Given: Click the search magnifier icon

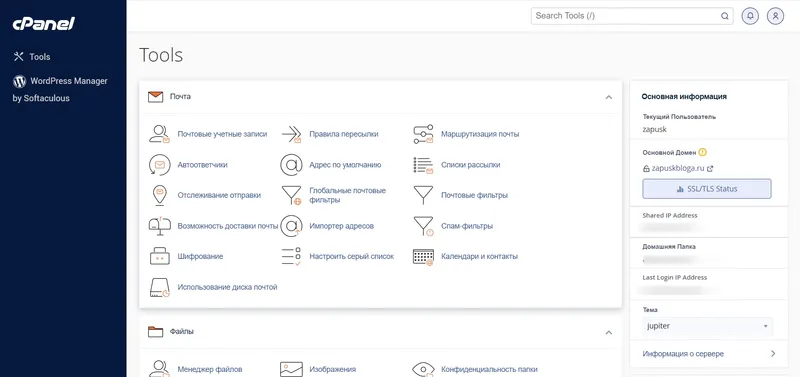Looking at the screenshot, I should [x=724, y=16].
